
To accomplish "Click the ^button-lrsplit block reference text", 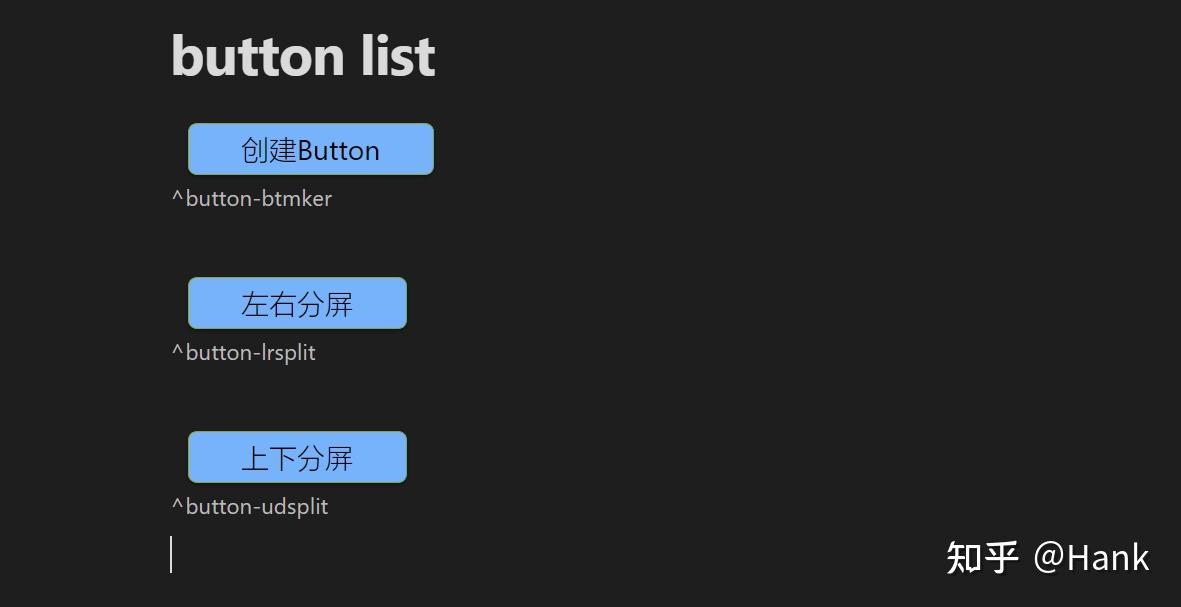I will [x=243, y=352].
